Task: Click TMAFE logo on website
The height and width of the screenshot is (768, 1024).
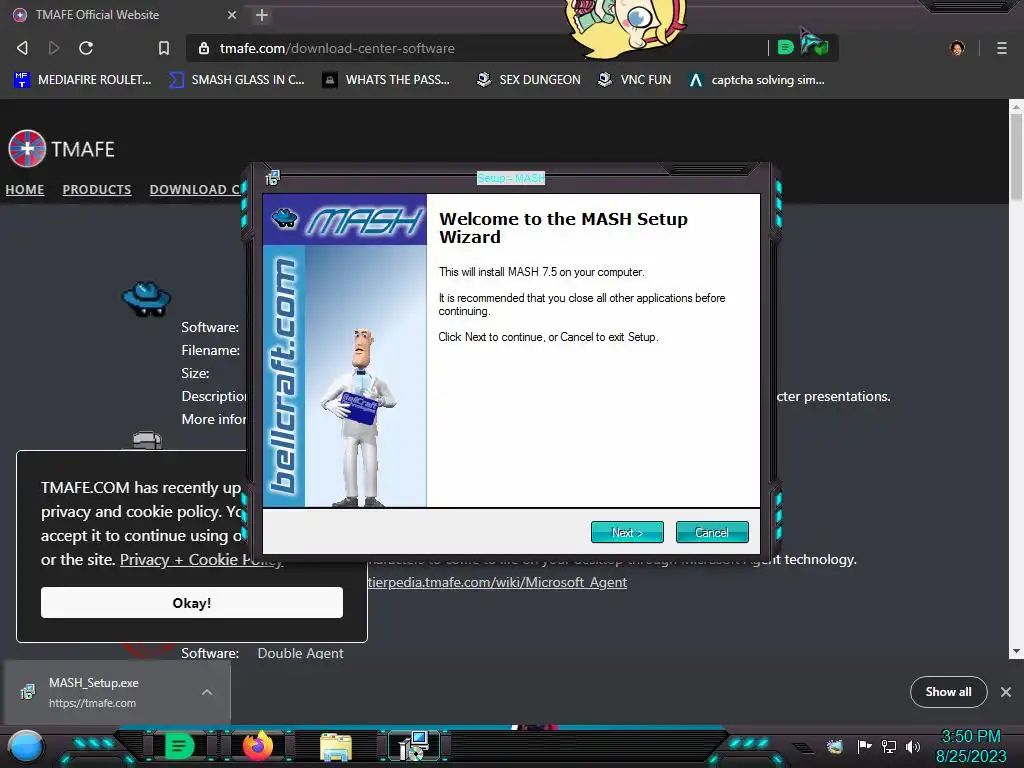Action: click(61, 149)
